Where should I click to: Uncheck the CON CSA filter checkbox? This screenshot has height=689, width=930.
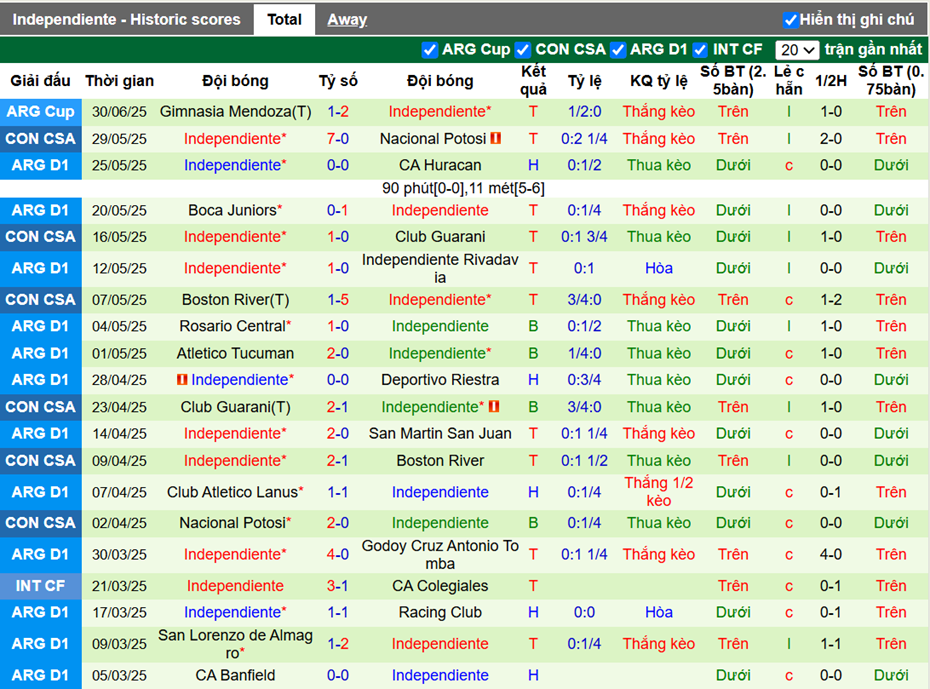tap(523, 50)
